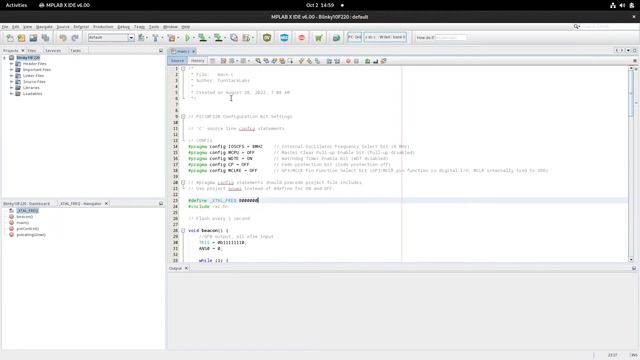Viewport: 640px width, 360px height.
Task: Expand the Linker Files folder
Action: coord(11,76)
